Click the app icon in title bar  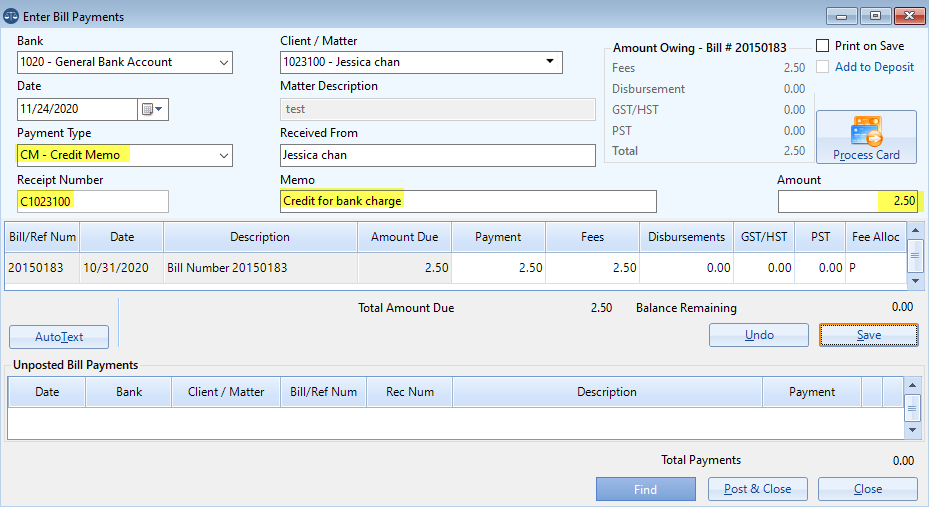[x=11, y=16]
